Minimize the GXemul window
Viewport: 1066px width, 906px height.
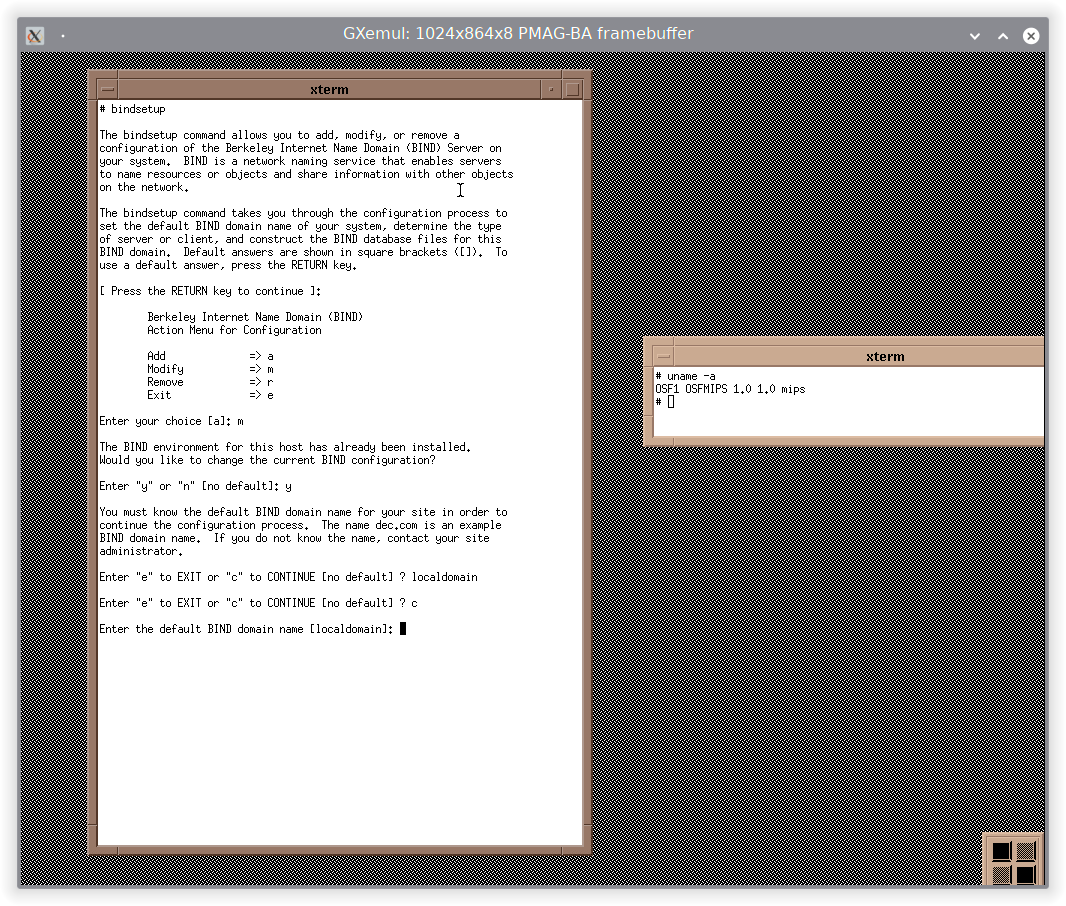[975, 36]
